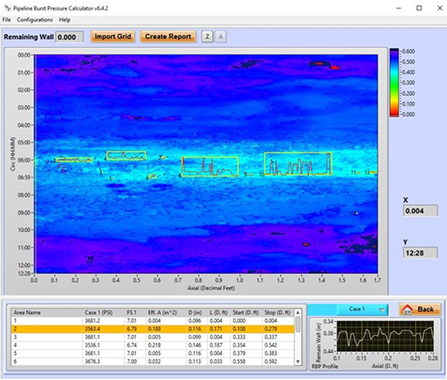
Task: Click the 1.0 tick on the axial axis
Action: click(239, 280)
